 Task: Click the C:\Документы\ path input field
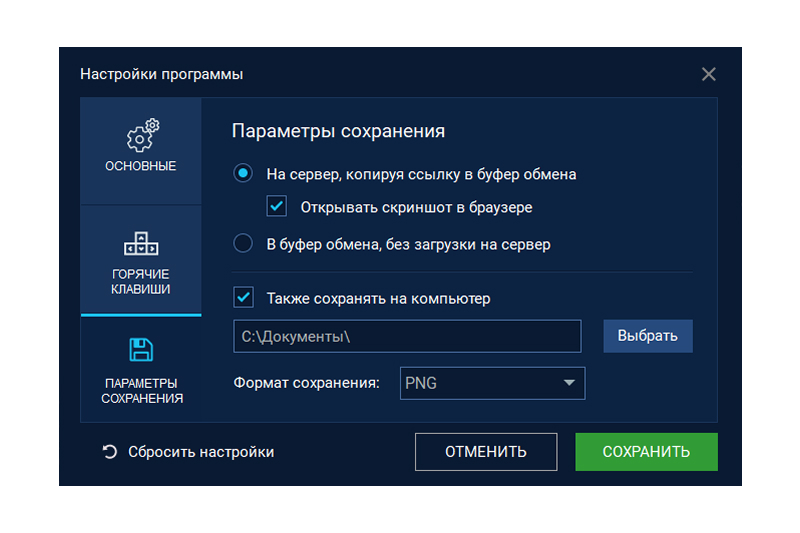(x=406, y=337)
